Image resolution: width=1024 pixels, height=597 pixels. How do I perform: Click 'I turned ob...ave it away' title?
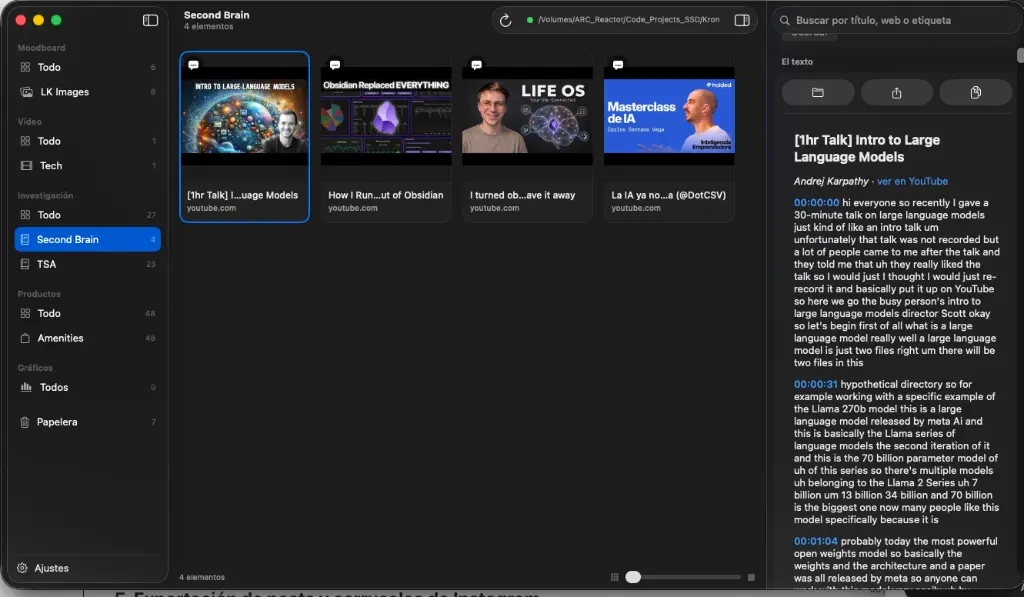tap(522, 195)
